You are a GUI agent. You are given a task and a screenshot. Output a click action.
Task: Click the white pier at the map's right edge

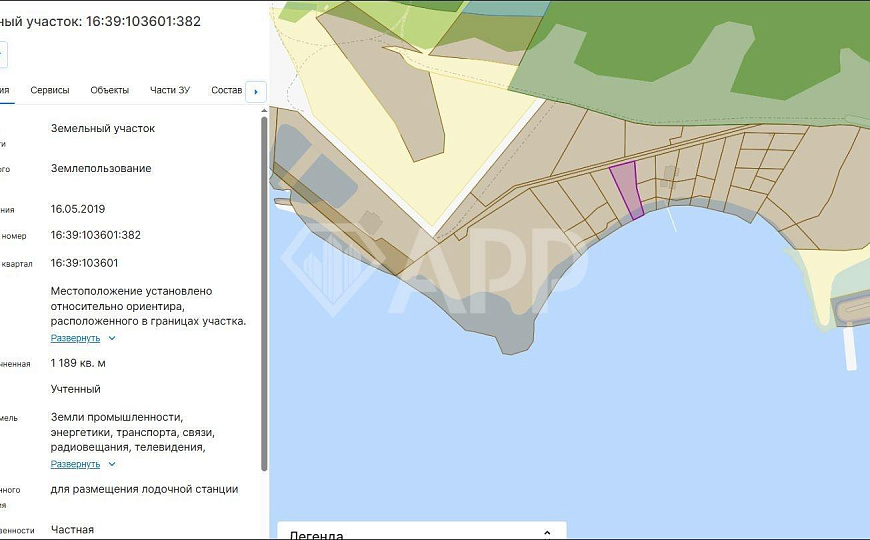[x=850, y=347]
